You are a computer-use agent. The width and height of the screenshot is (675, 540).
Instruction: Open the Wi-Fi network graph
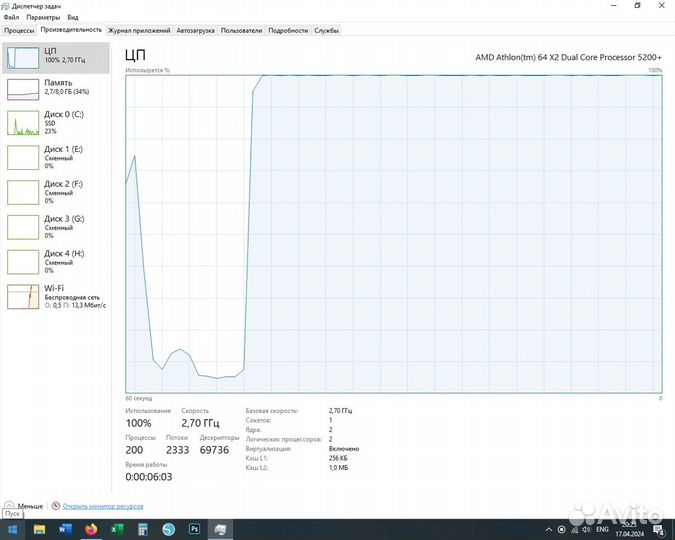click(55, 296)
